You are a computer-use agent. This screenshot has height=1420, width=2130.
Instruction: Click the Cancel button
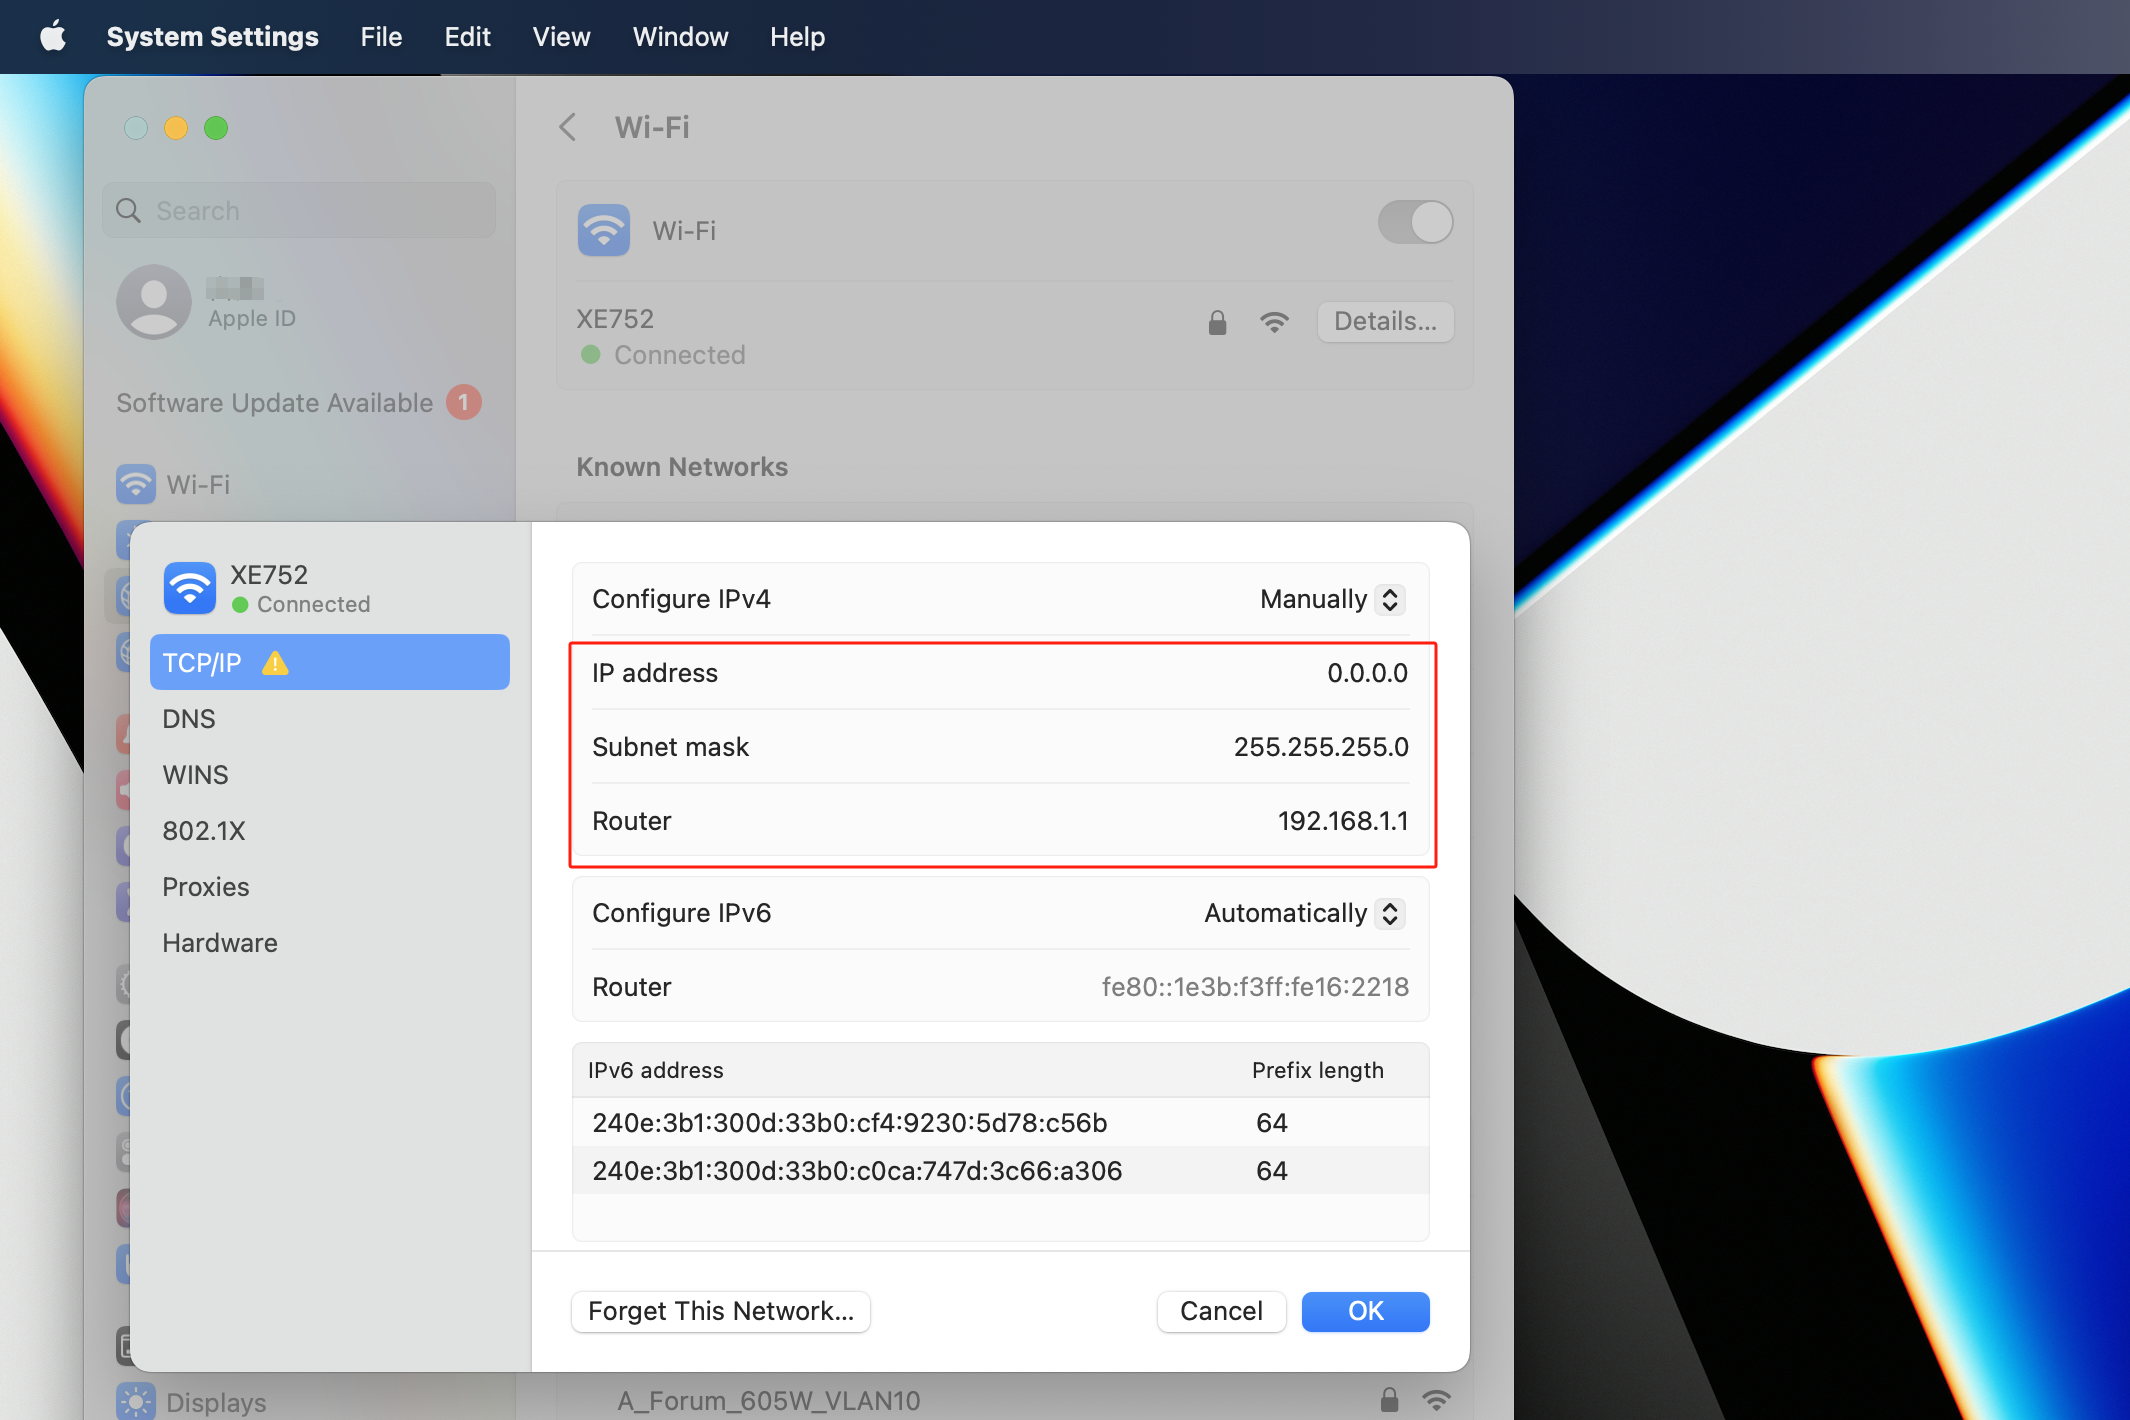pyautogui.click(x=1221, y=1311)
